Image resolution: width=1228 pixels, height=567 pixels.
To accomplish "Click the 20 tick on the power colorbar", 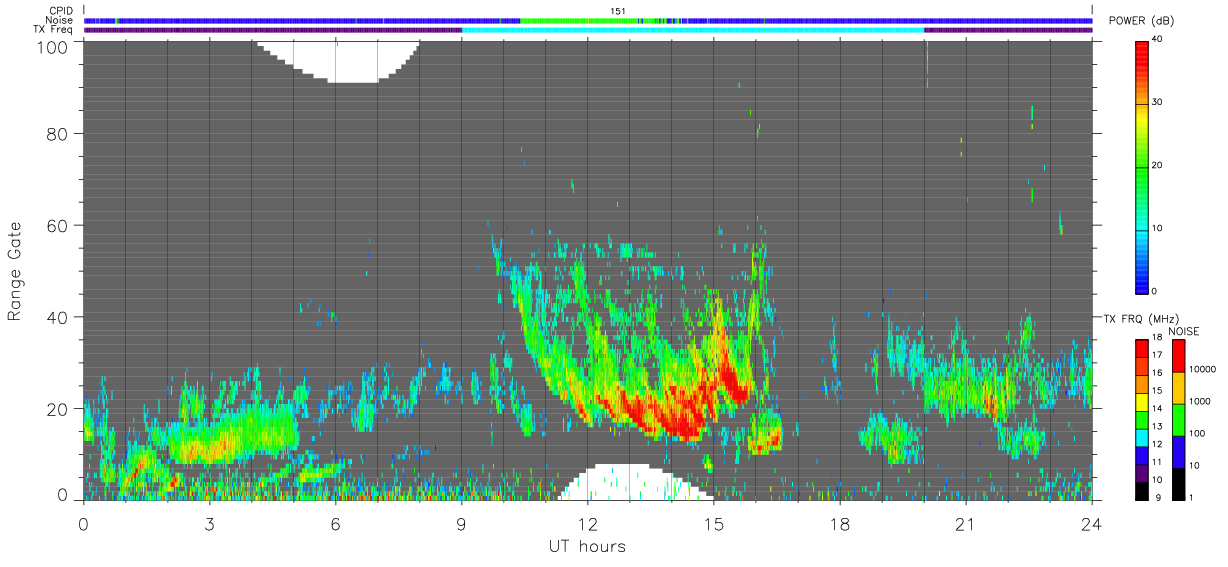I will coord(1156,165).
